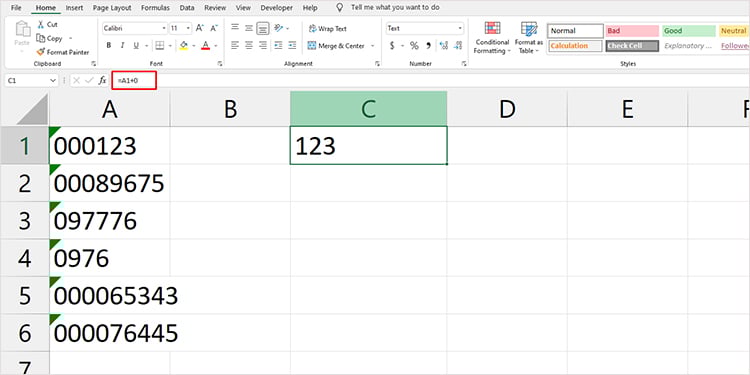
Task: Click the Select All corner triangle
Action: (32, 109)
